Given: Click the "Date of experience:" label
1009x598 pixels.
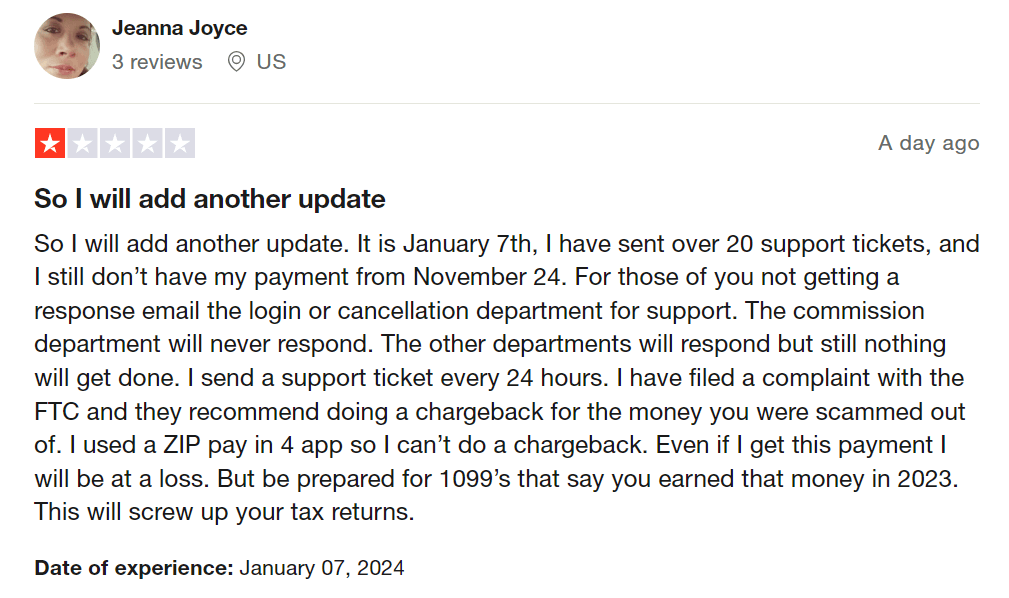Looking at the screenshot, I should 134,568.
